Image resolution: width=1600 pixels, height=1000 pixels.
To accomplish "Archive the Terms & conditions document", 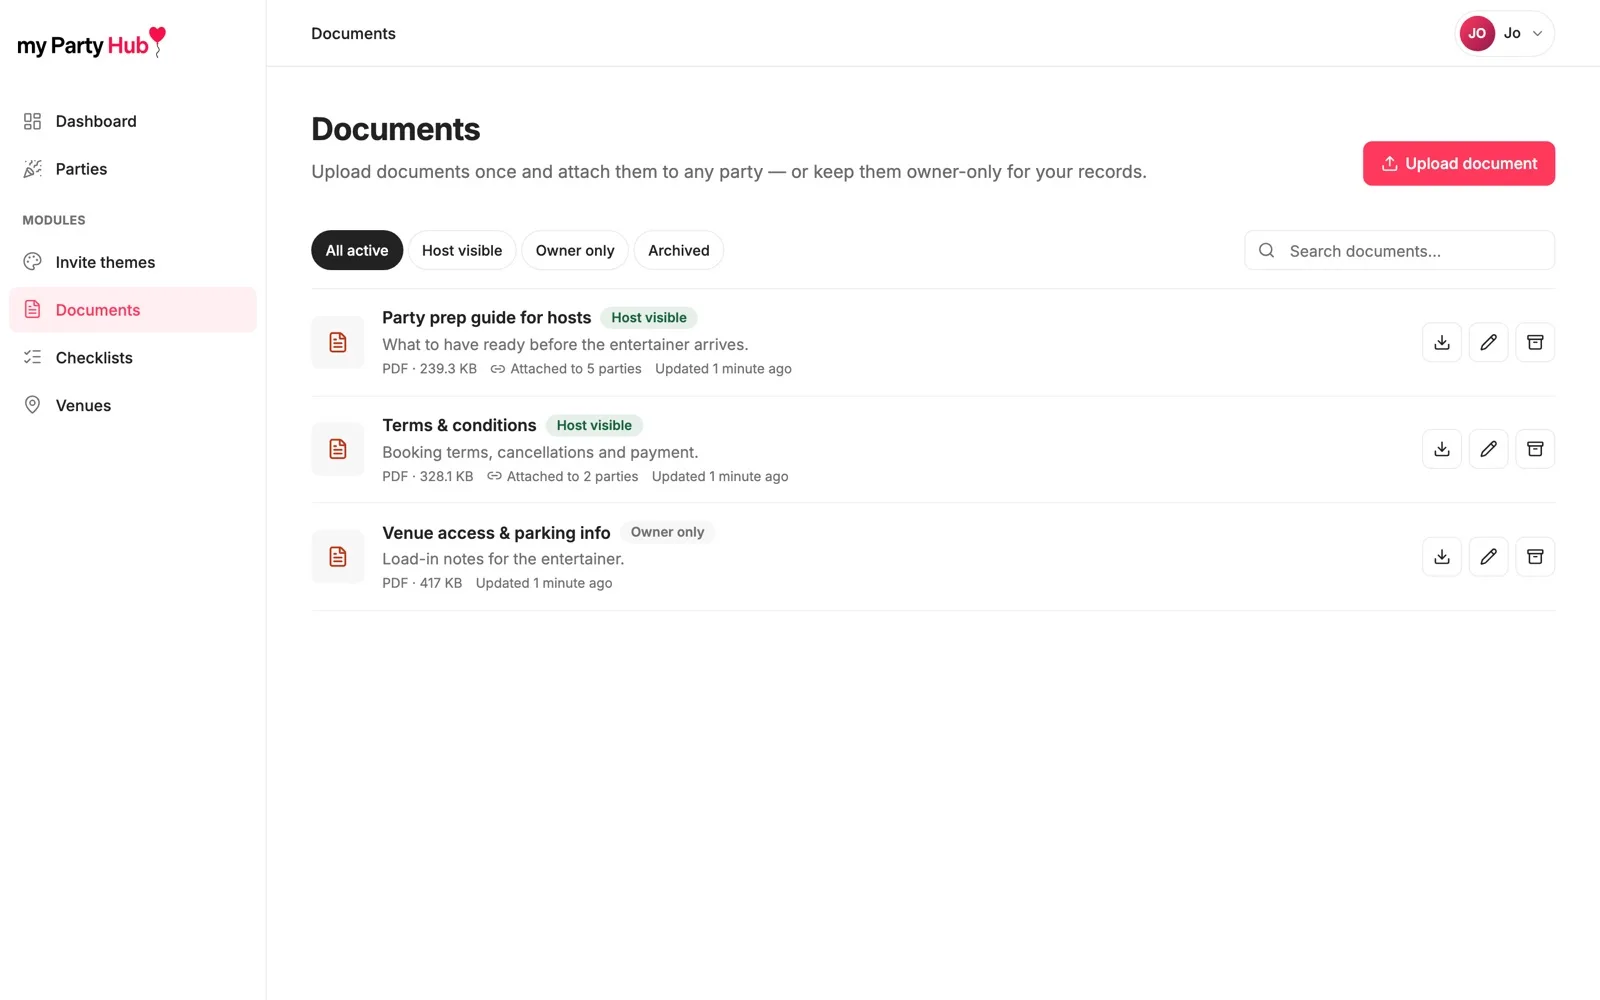I will (x=1535, y=449).
